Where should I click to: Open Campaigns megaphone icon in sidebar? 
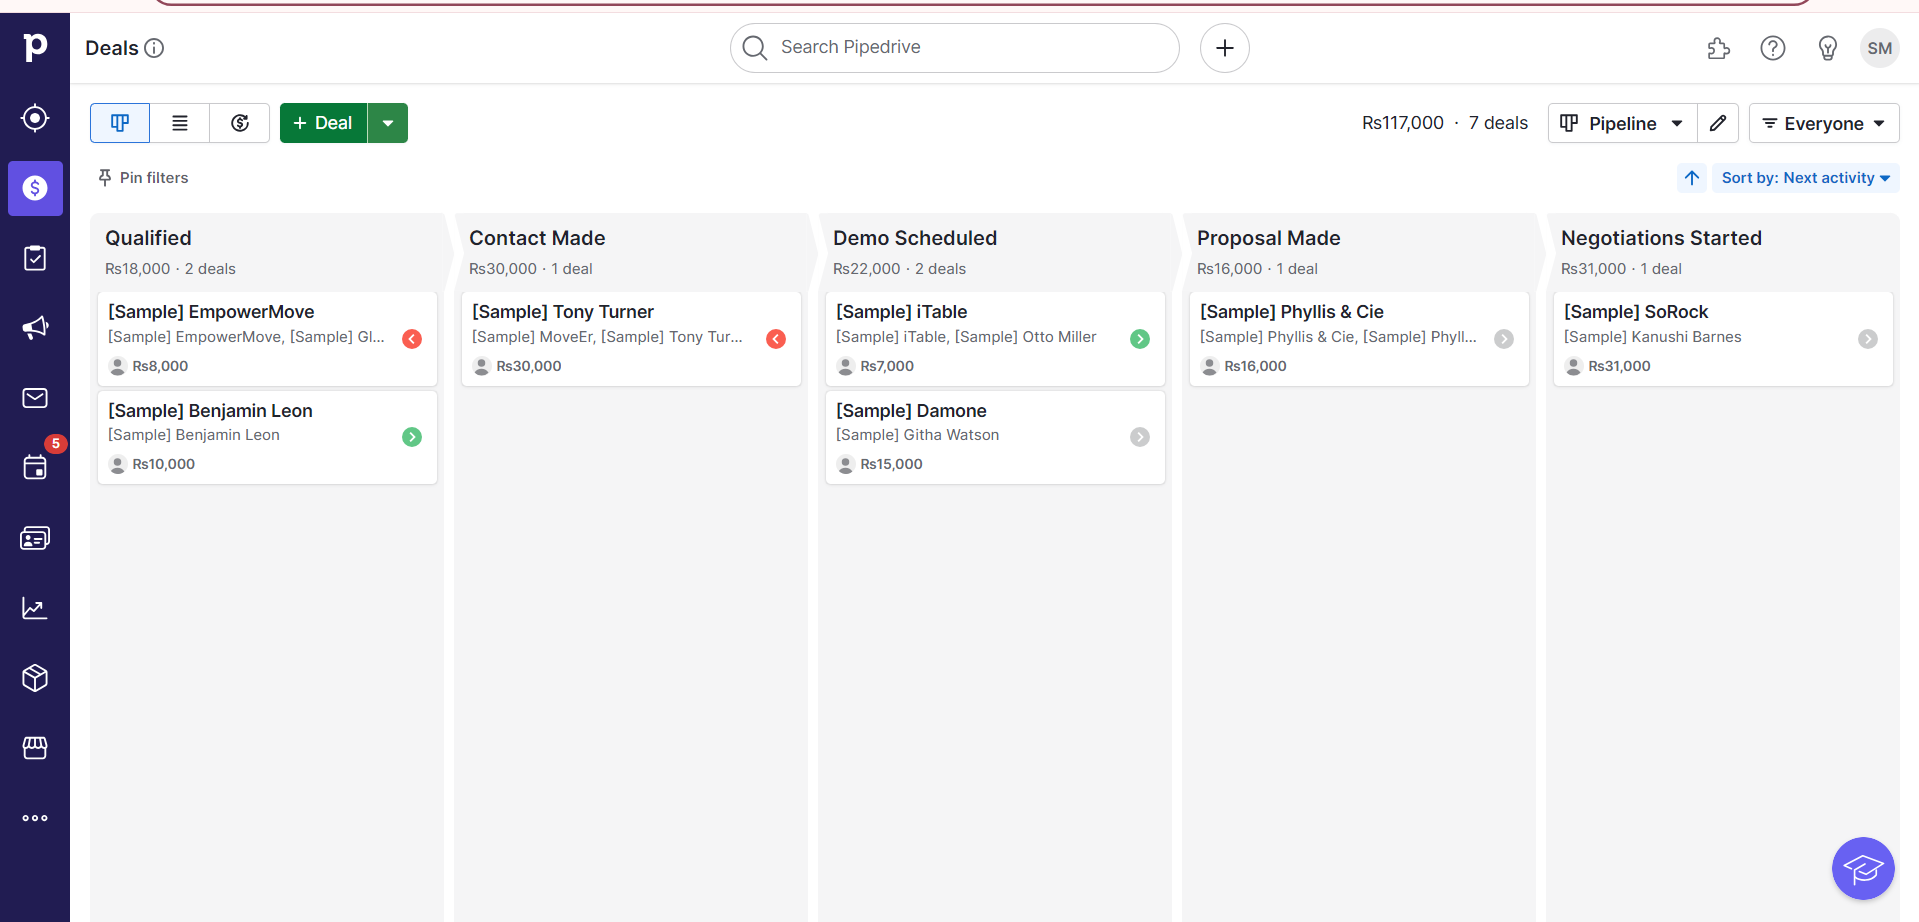[x=35, y=328]
